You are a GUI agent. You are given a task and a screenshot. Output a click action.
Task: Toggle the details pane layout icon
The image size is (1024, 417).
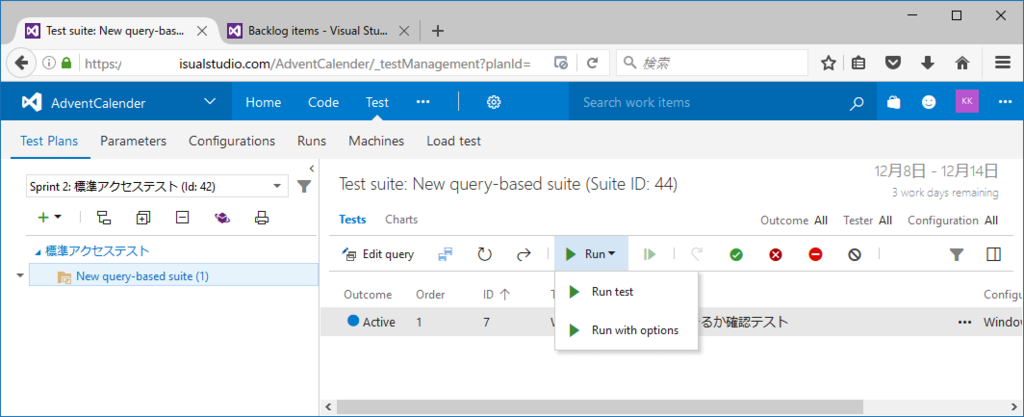(993, 255)
